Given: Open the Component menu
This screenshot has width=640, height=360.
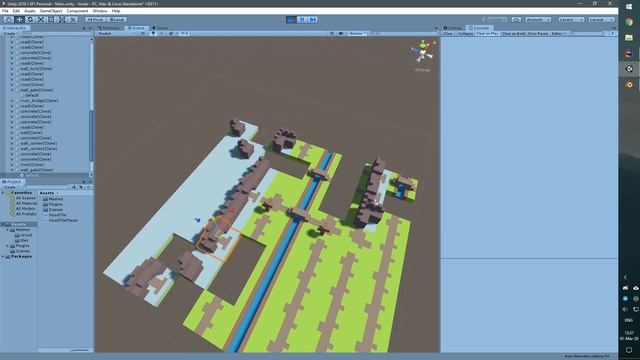Looking at the screenshot, I should [x=77, y=11].
